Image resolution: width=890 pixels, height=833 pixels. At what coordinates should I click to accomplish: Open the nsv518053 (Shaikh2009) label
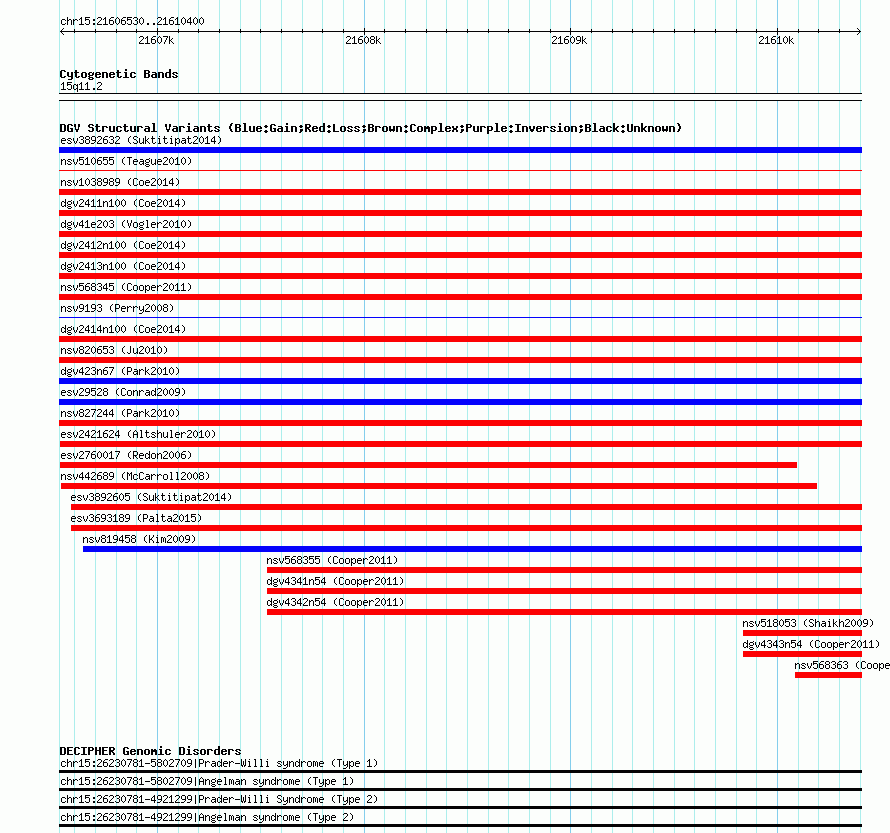[808, 623]
